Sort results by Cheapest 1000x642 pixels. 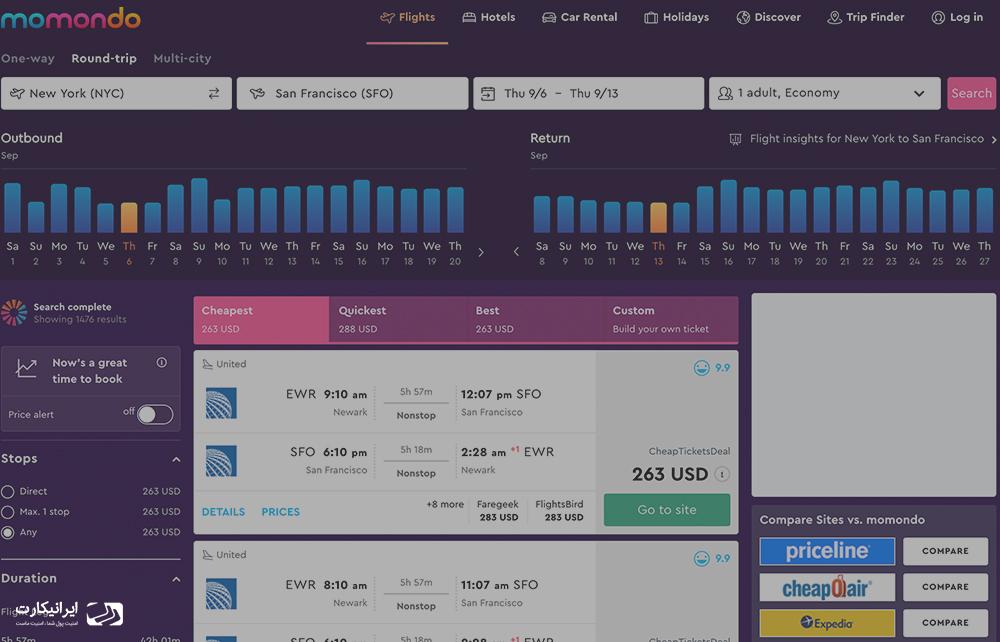[261, 319]
